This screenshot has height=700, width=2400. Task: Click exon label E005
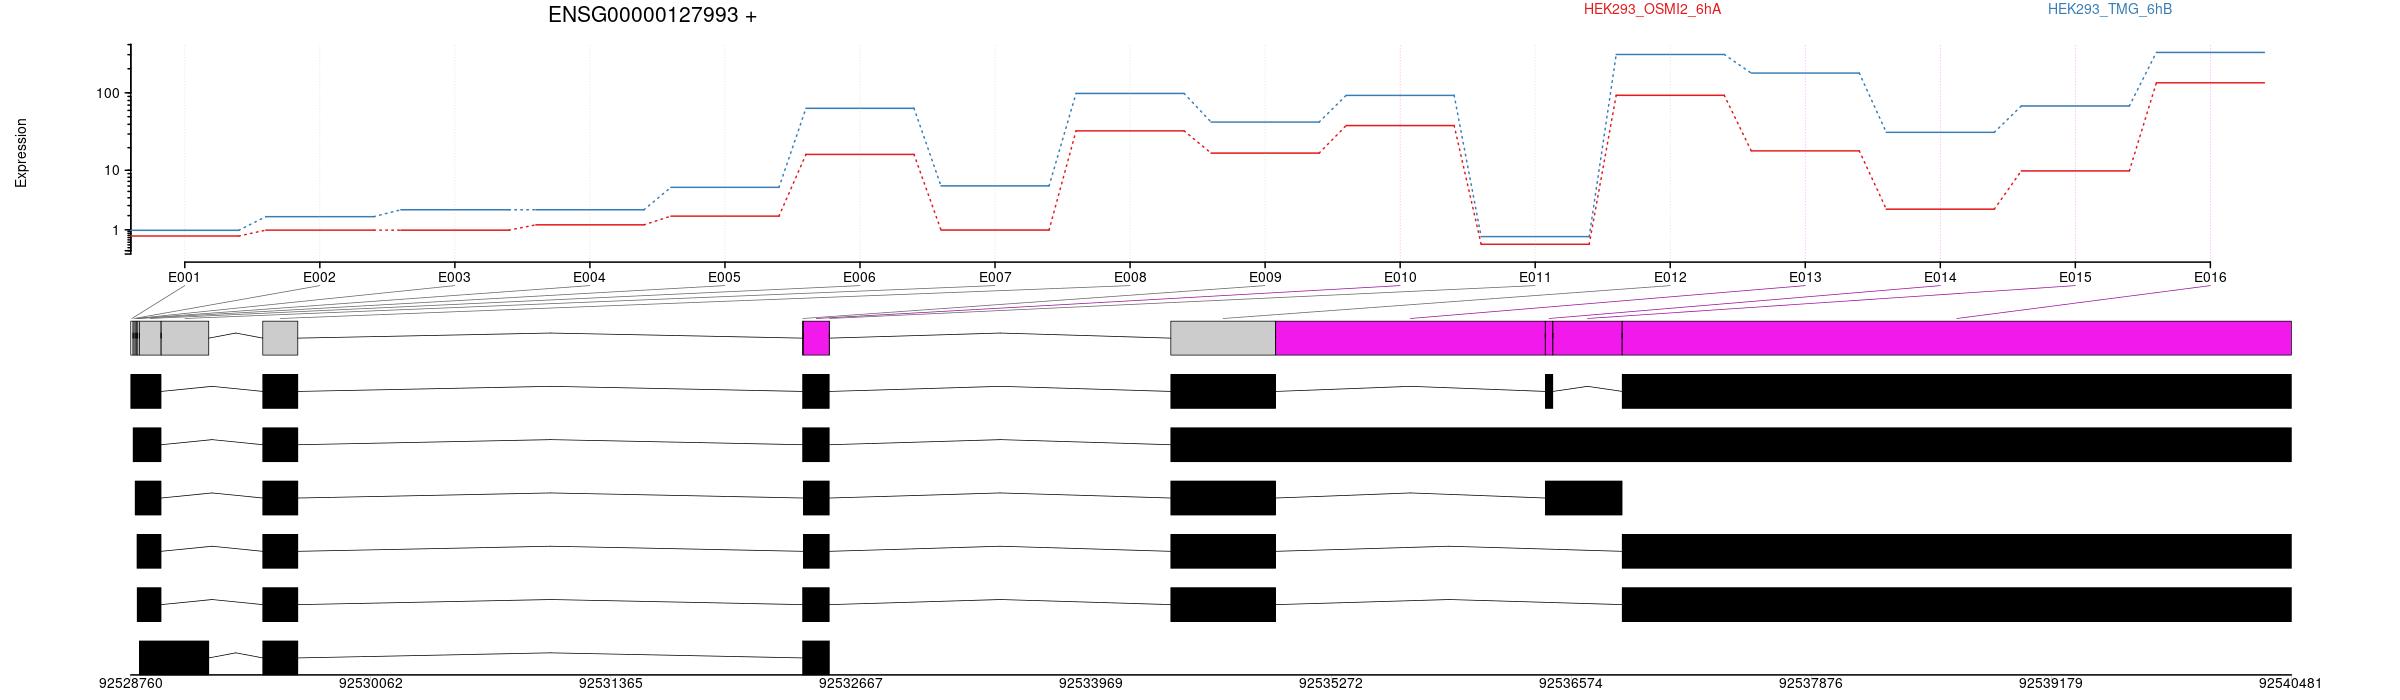724,277
